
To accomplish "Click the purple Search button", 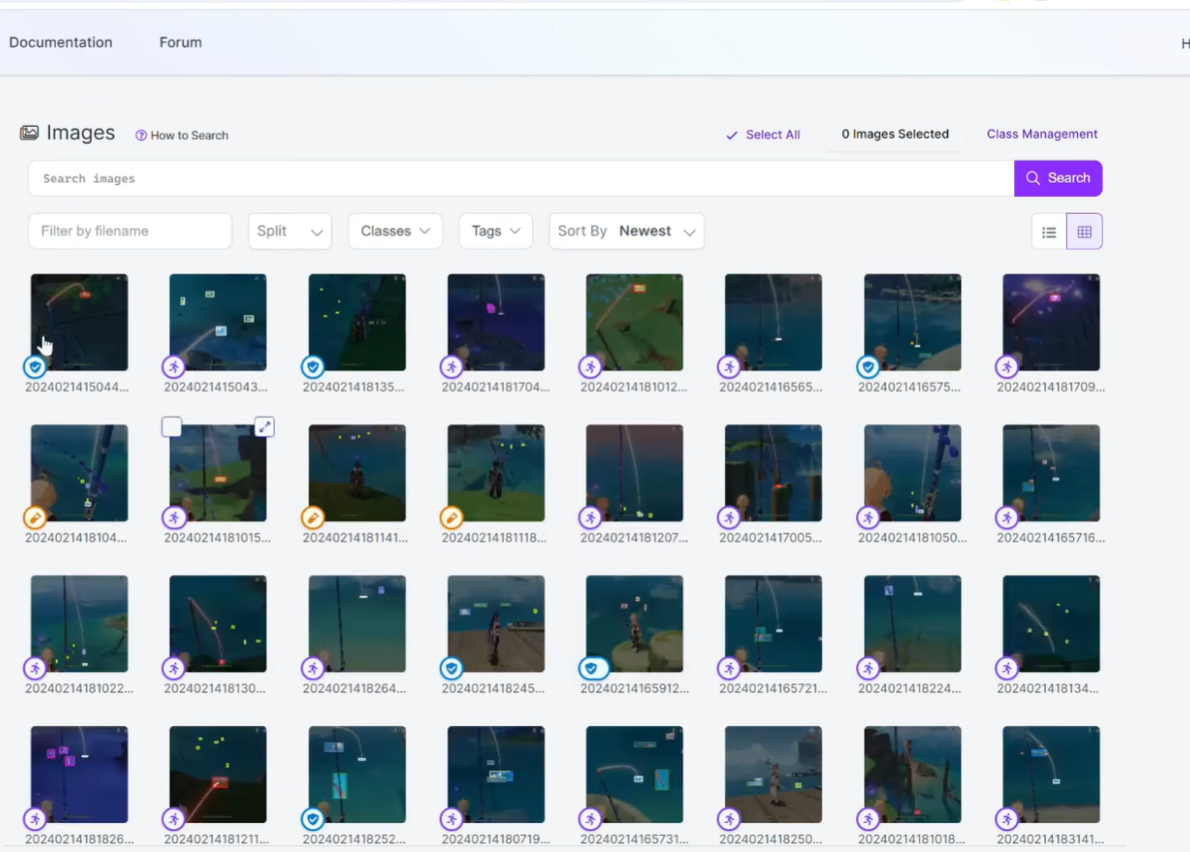I will tap(1058, 178).
